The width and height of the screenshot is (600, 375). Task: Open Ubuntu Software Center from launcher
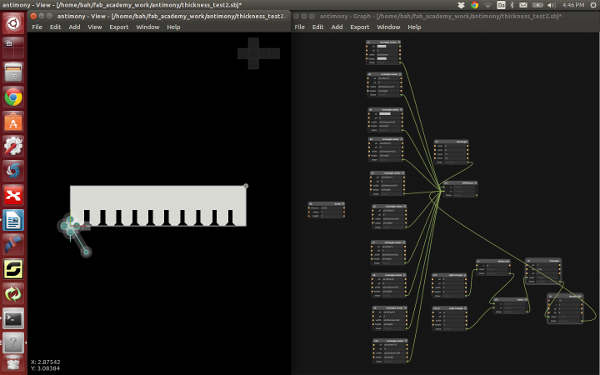click(x=13, y=122)
